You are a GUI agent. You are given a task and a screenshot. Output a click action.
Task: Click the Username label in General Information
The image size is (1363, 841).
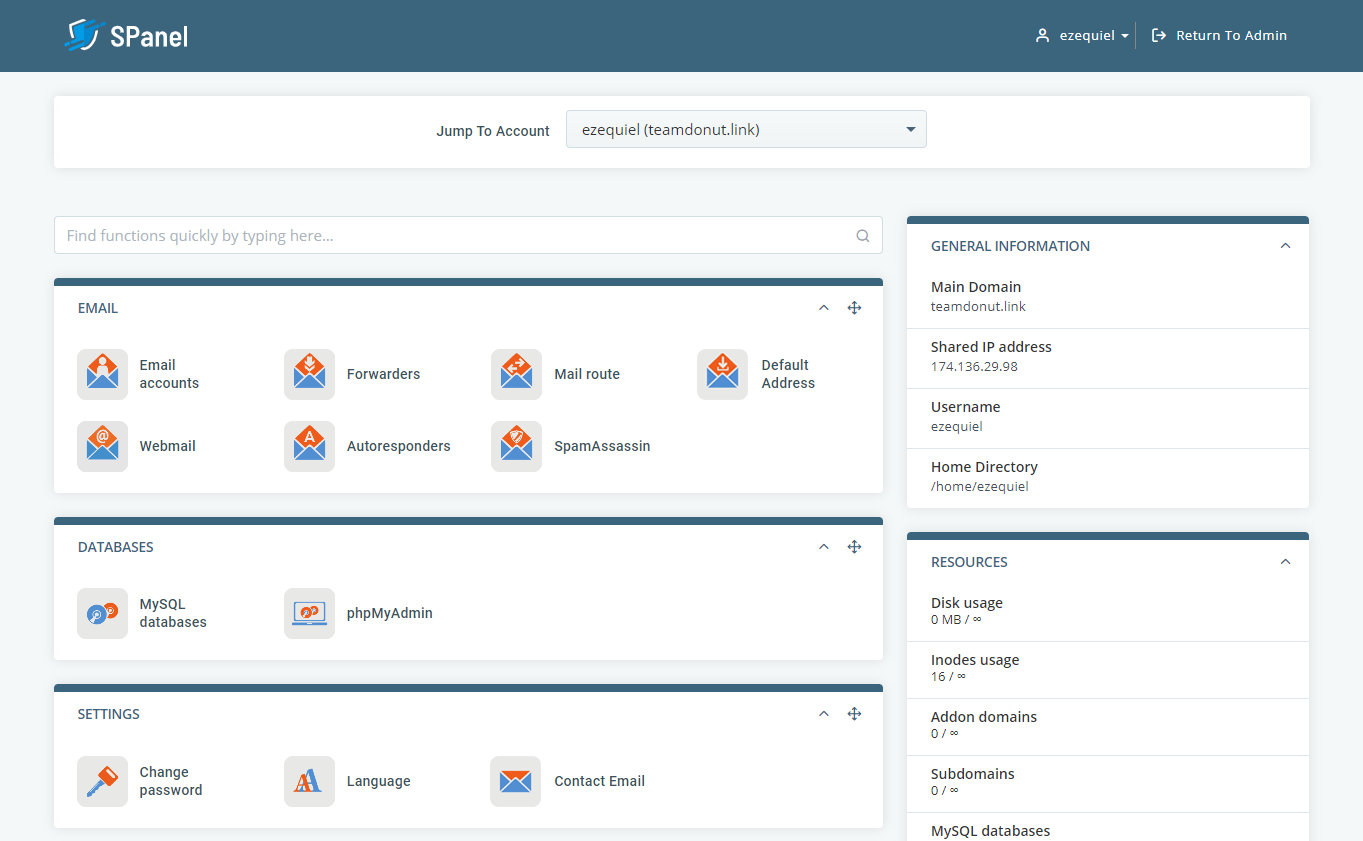pyautogui.click(x=965, y=407)
